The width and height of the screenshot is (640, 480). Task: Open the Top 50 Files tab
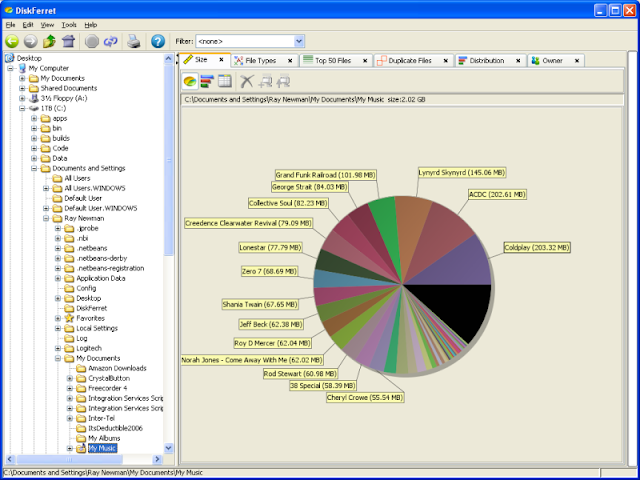335,60
